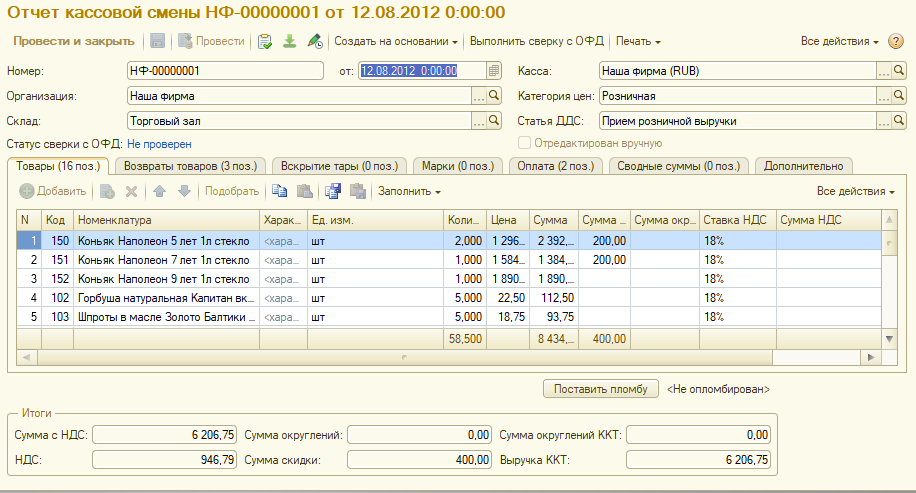Screen dimensions: 916x493
Task: Open Создать на основании dropdown
Action: tap(396, 41)
